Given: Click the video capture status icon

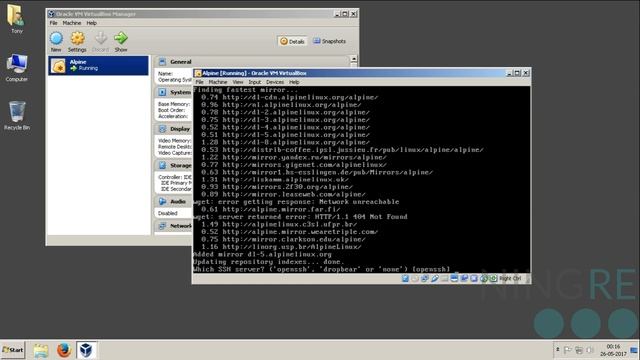Looking at the screenshot, I should point(464,278).
